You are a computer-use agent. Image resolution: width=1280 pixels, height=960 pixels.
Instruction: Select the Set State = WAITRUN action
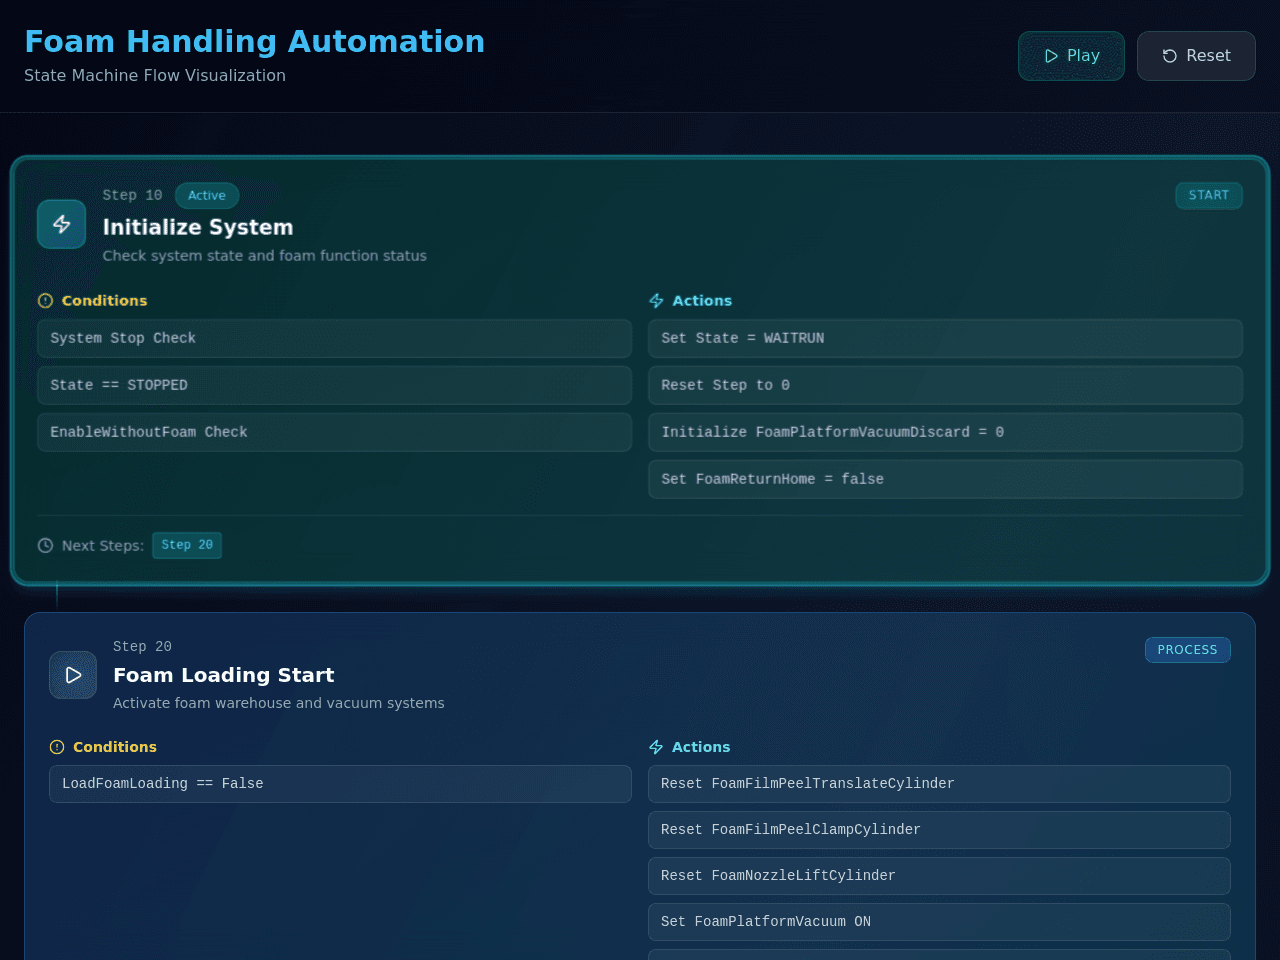945,338
